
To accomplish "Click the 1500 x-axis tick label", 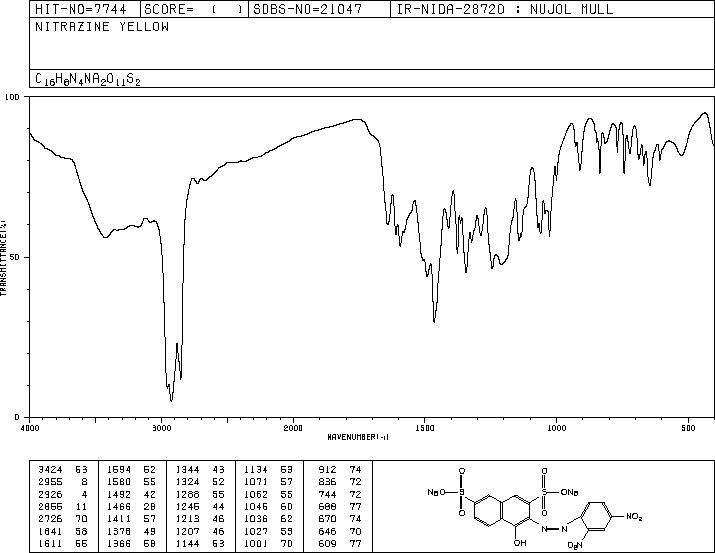I will pyautogui.click(x=425, y=428).
